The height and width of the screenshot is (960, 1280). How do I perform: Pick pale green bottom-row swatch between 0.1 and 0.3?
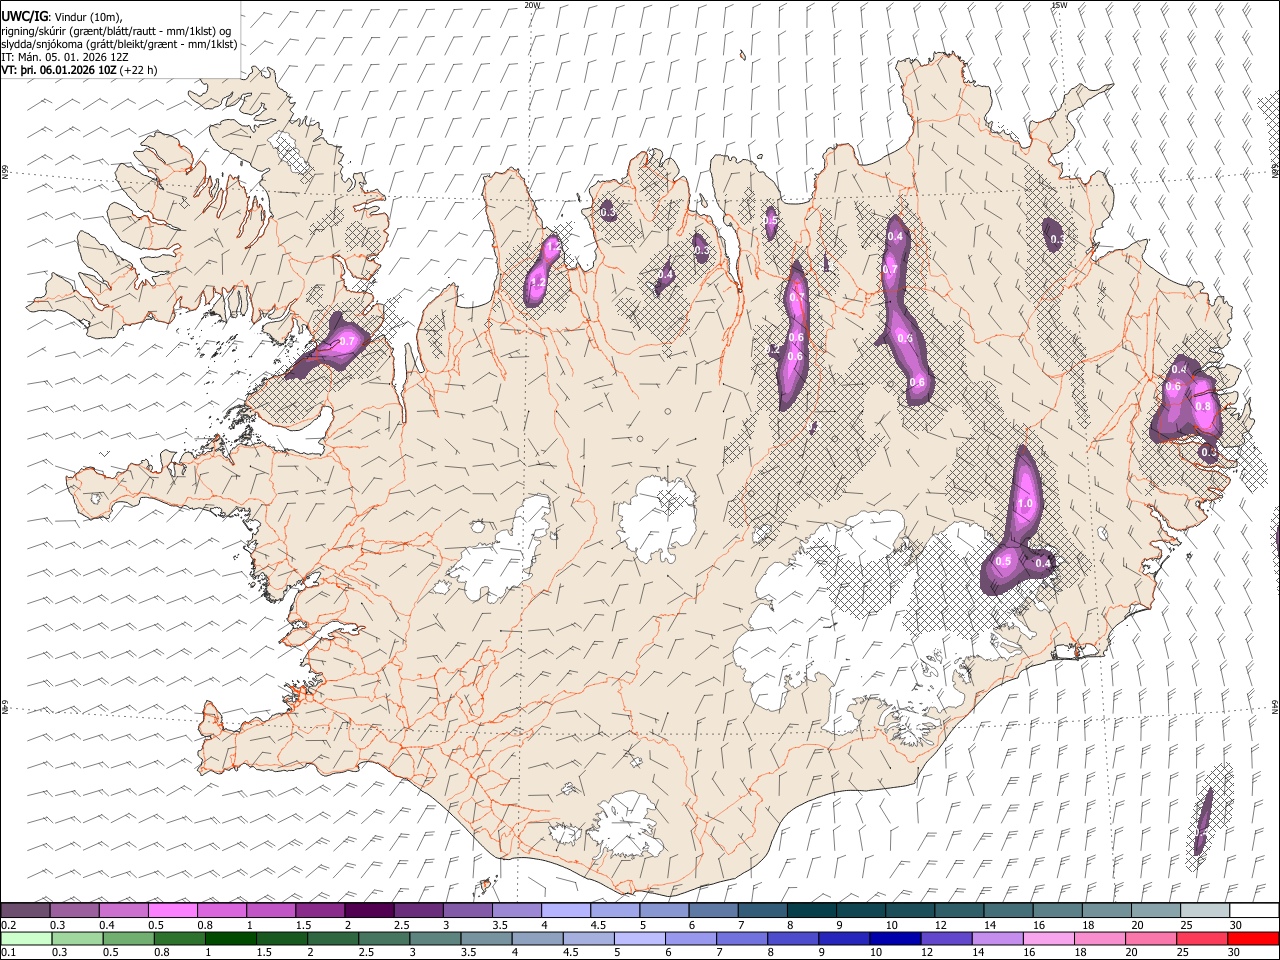(x=26, y=939)
